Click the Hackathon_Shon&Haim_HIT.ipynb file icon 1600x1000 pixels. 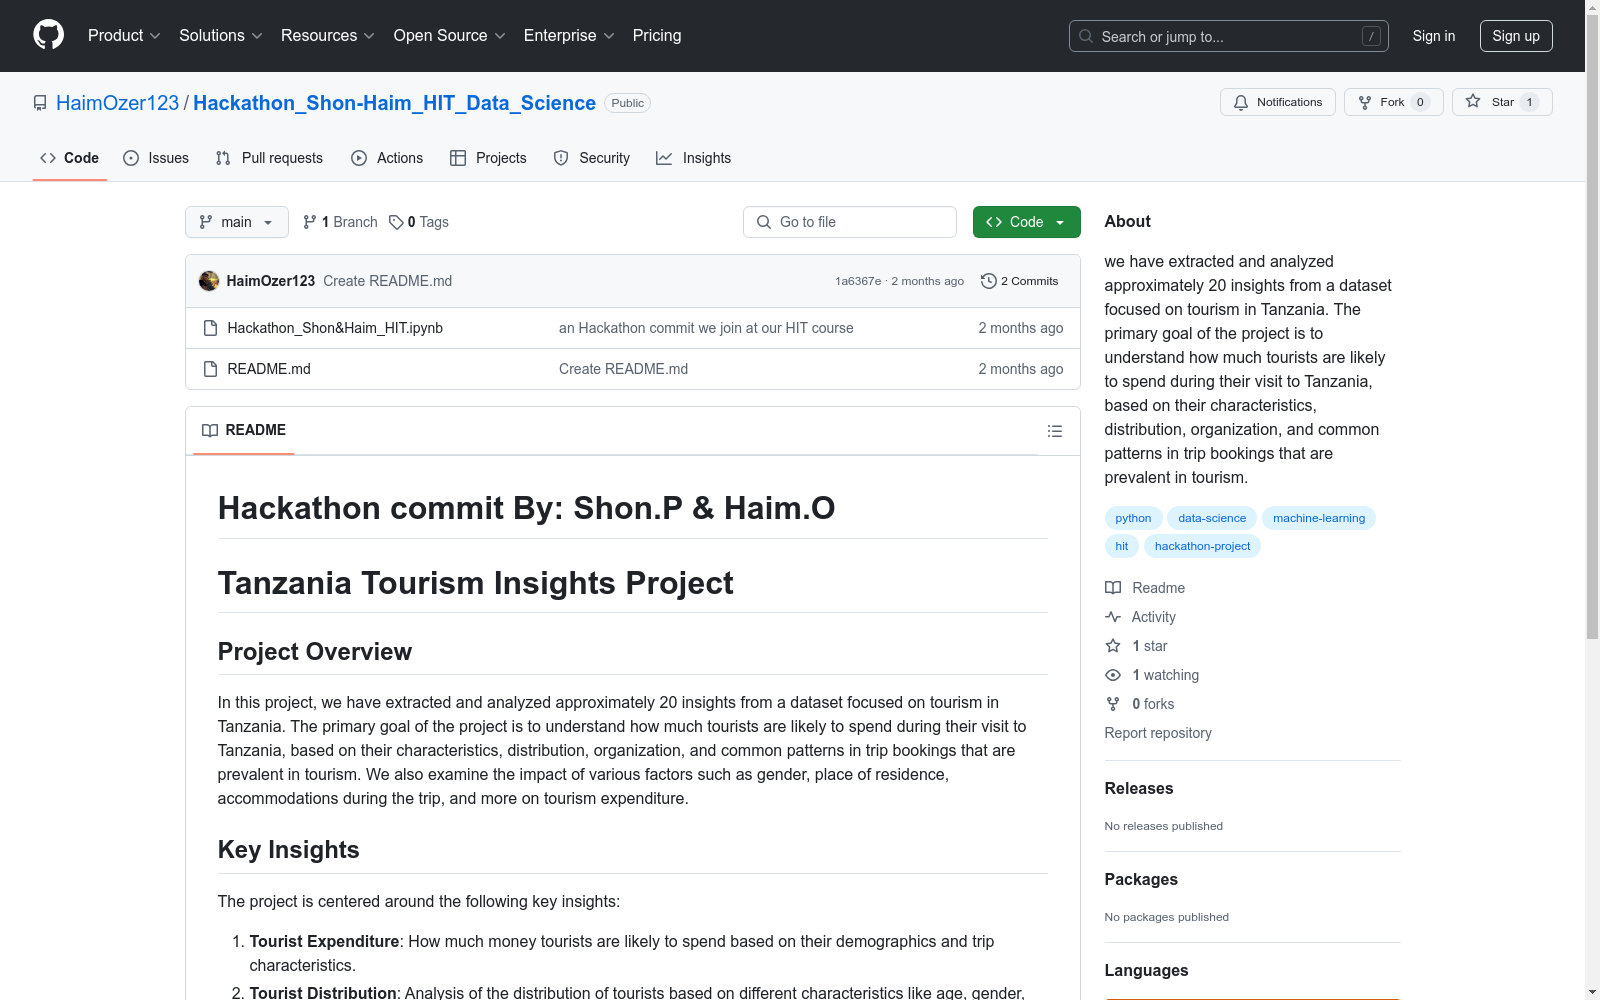pos(210,328)
